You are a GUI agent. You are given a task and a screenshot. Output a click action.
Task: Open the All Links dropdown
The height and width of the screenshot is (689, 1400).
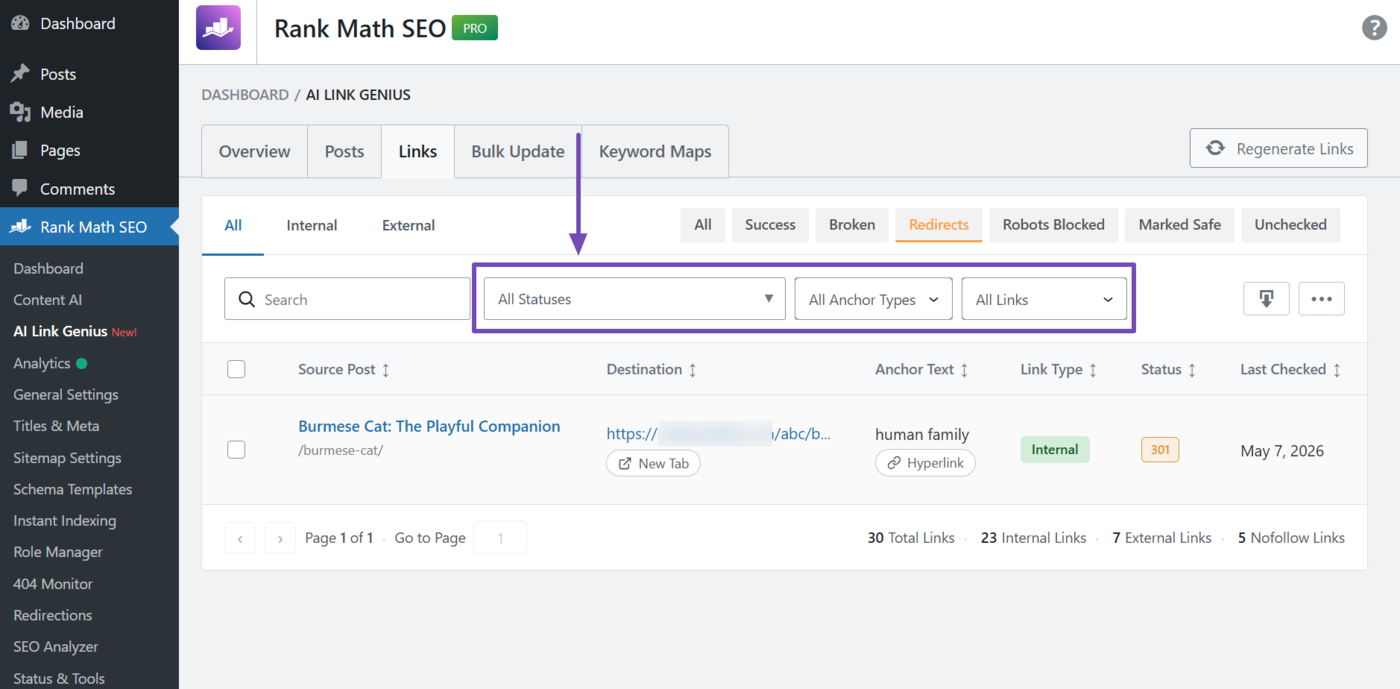pos(1044,299)
